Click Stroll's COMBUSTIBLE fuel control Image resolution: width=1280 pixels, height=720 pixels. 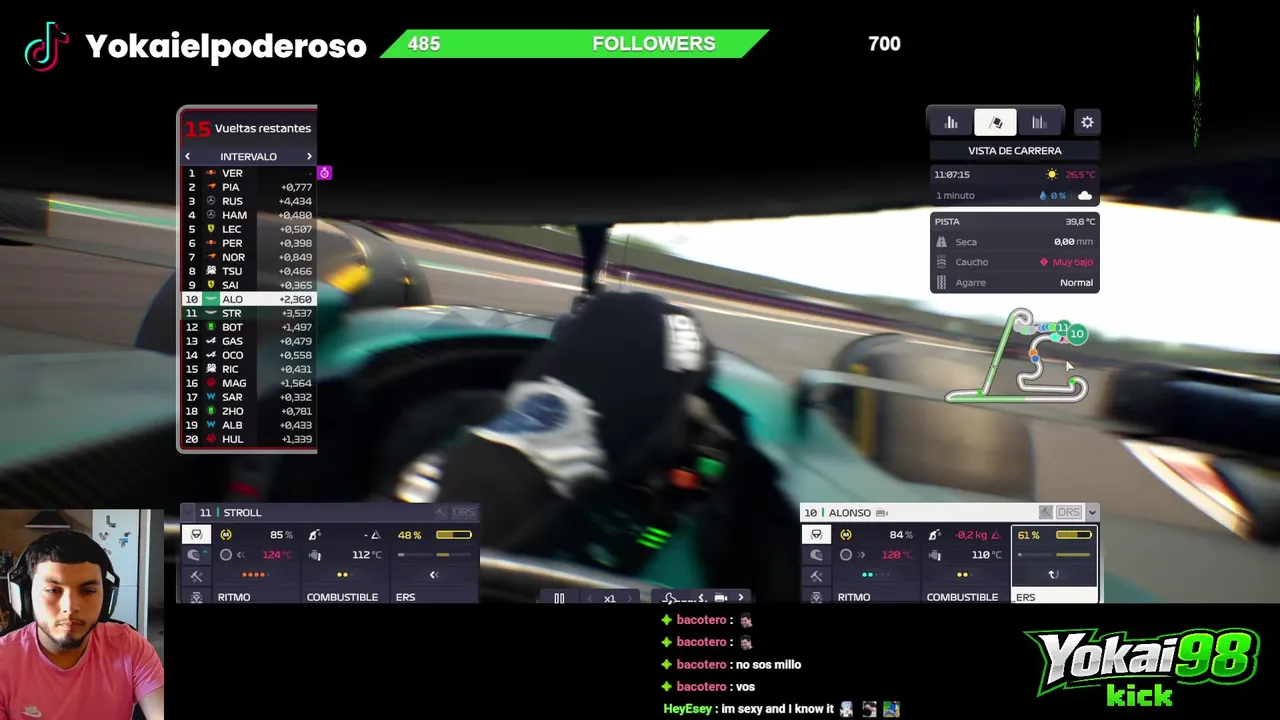[342, 597]
